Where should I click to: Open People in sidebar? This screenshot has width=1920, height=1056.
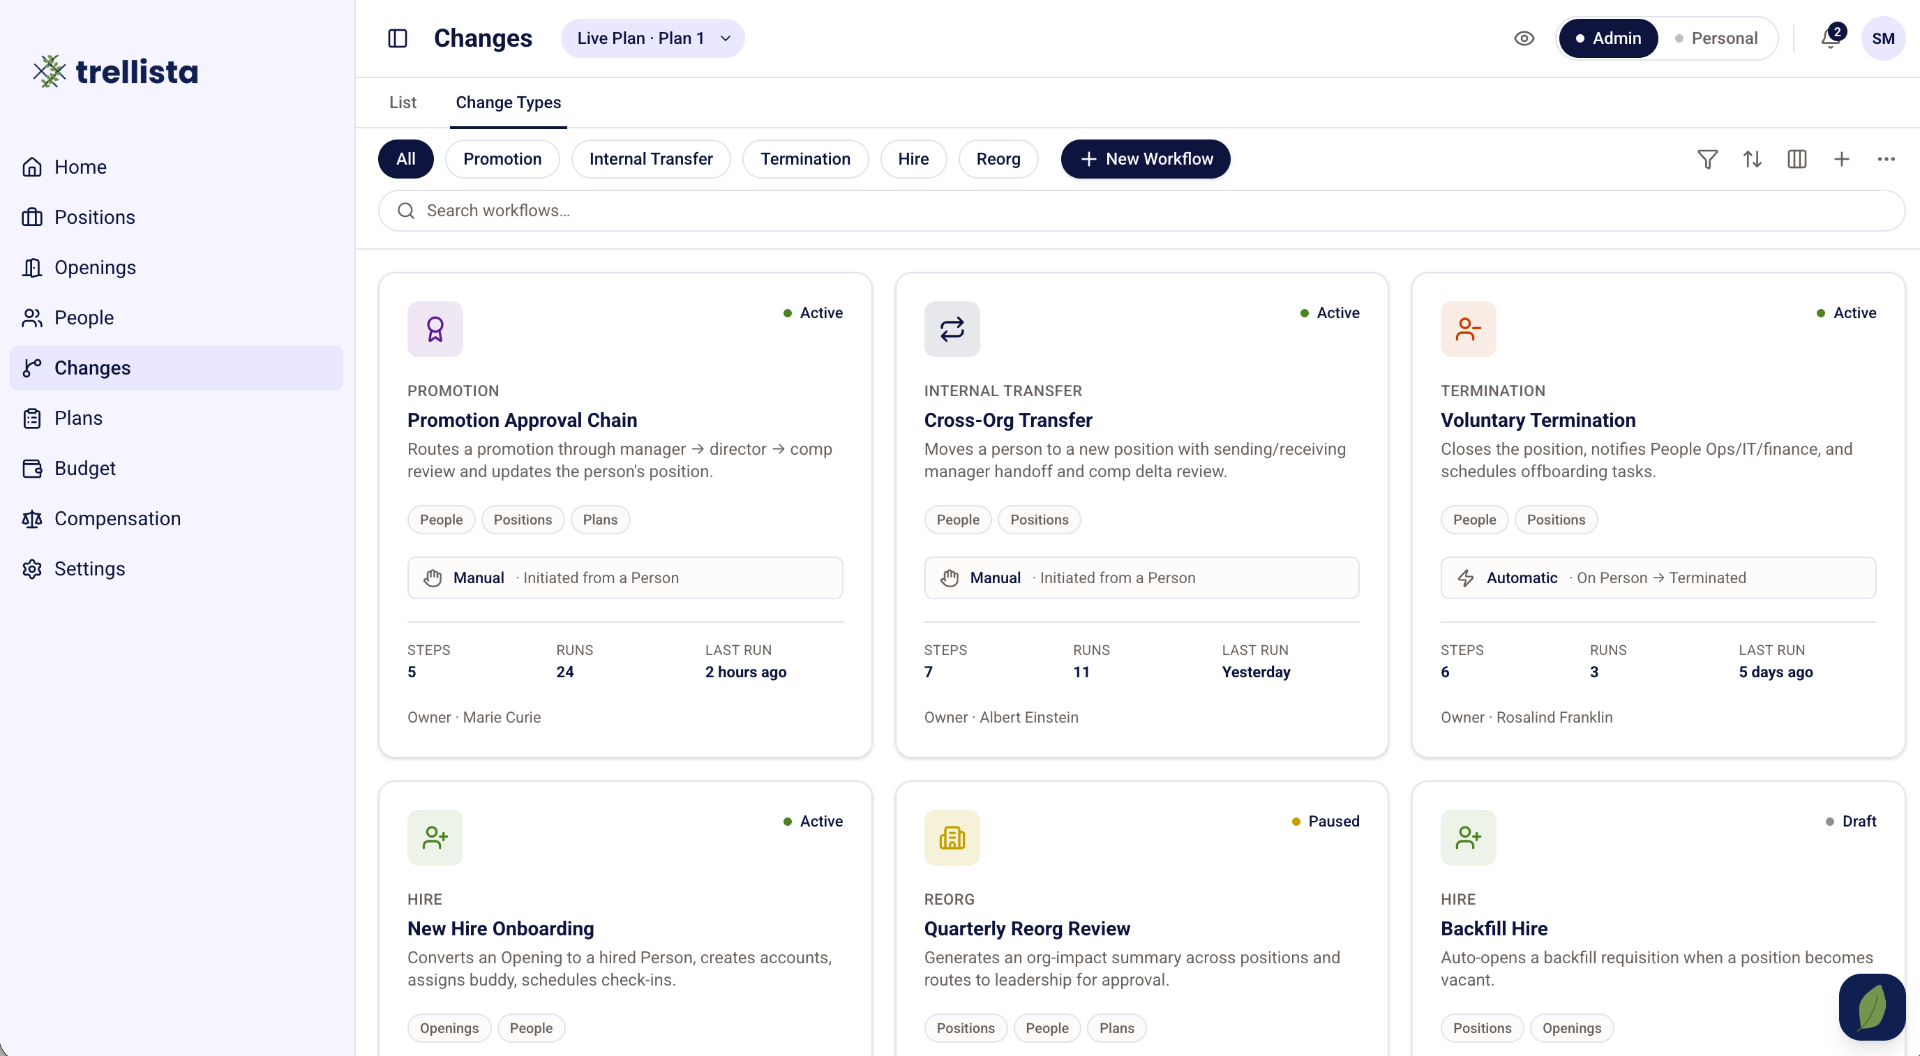(x=176, y=318)
